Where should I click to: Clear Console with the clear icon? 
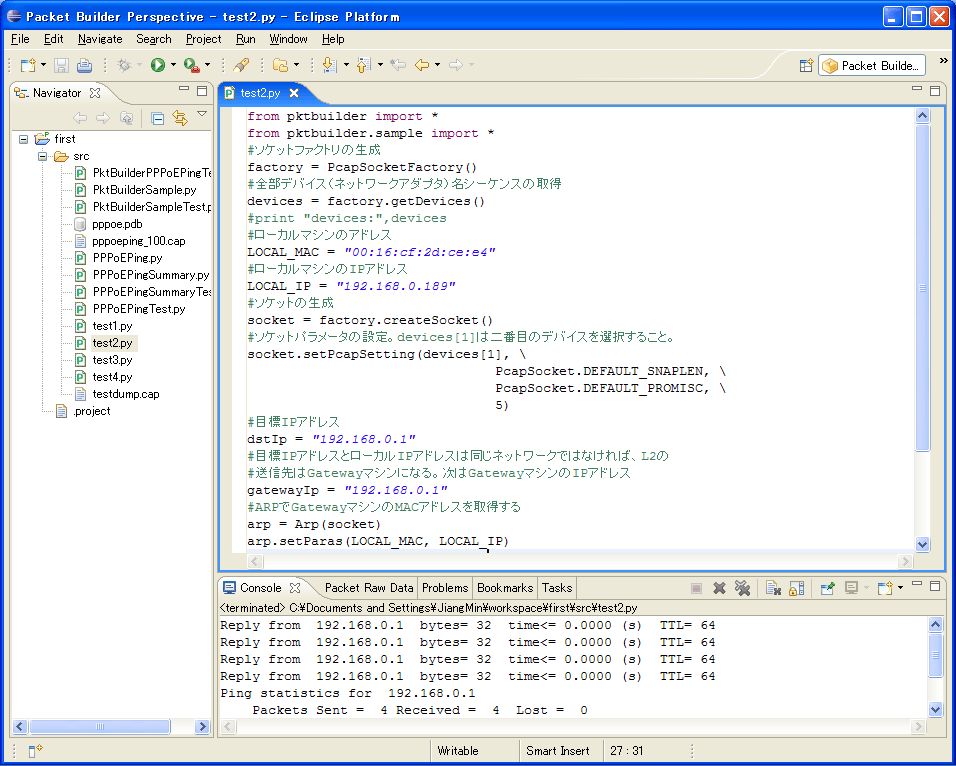(773, 588)
